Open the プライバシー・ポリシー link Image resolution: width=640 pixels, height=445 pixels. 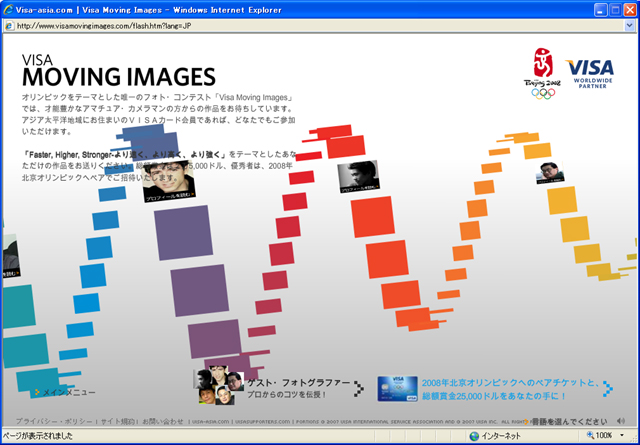pos(54,421)
